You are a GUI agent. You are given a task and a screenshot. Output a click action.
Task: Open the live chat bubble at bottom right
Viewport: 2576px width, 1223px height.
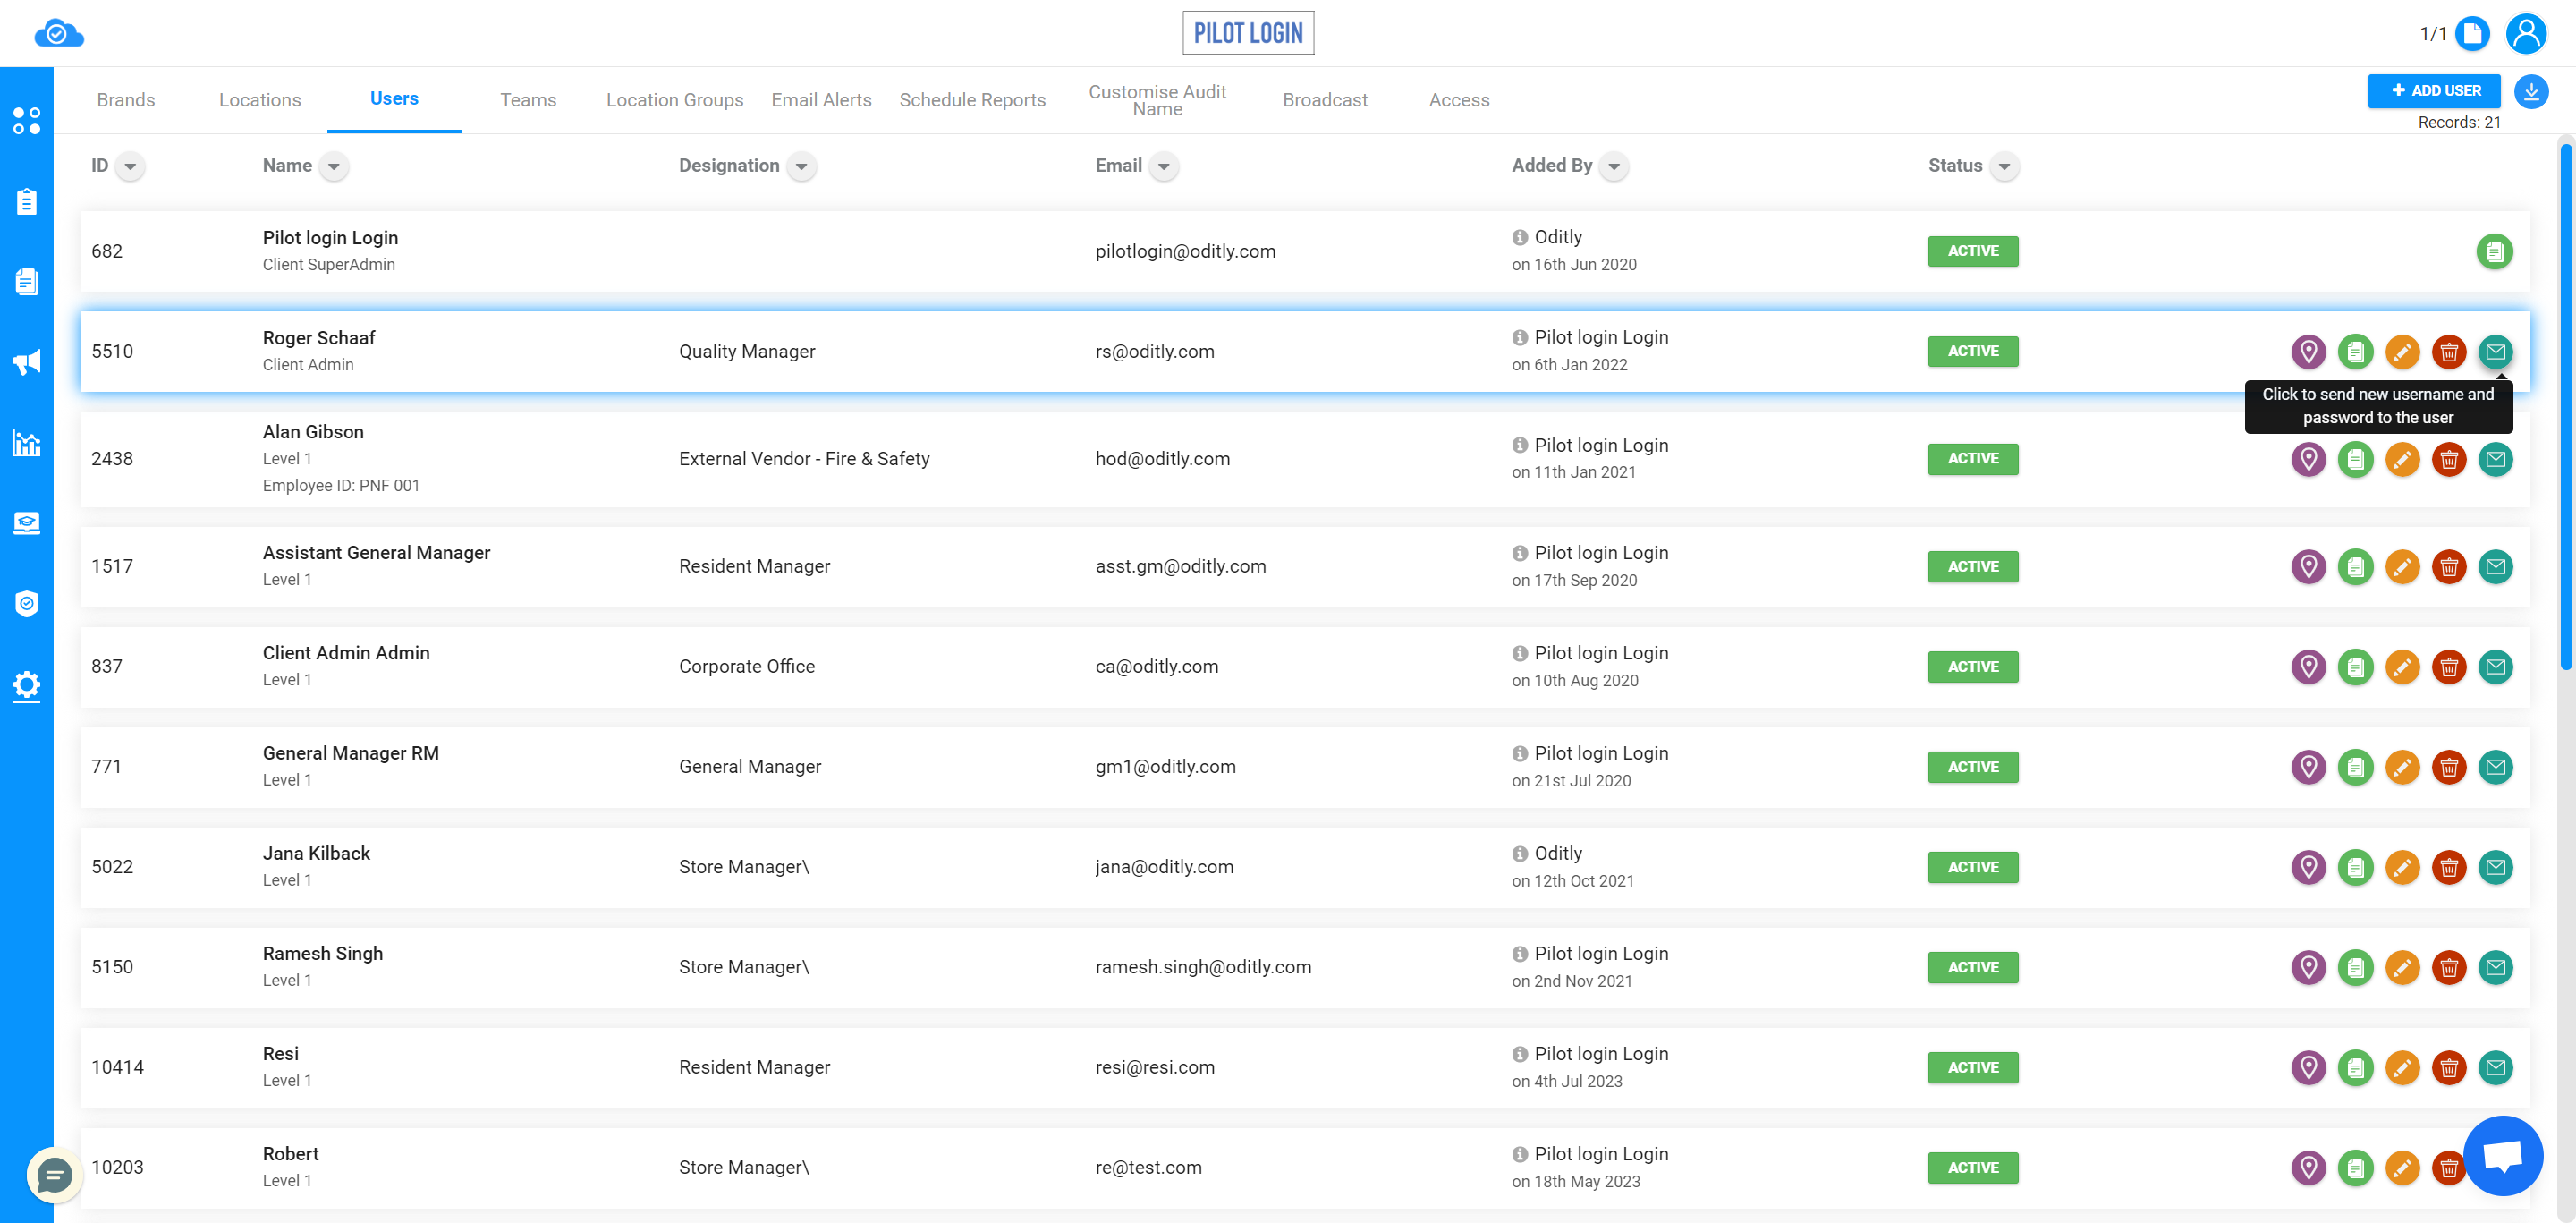(x=2502, y=1156)
